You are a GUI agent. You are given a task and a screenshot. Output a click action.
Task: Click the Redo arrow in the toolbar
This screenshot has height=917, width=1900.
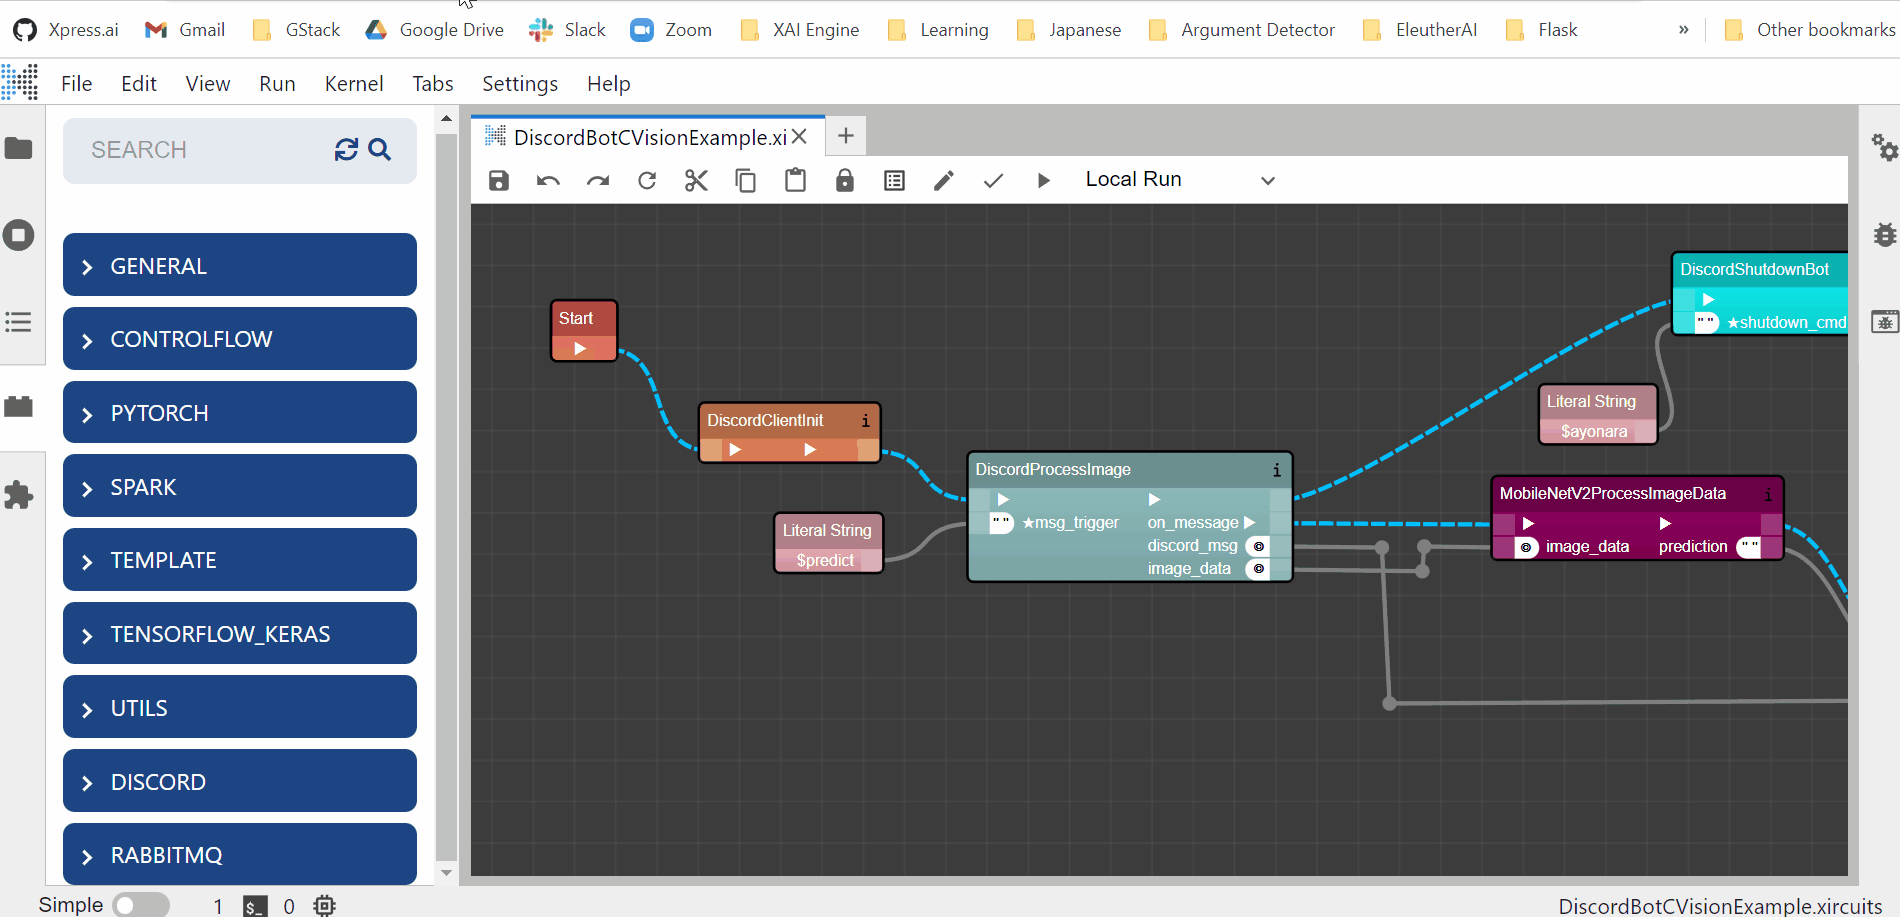[598, 180]
